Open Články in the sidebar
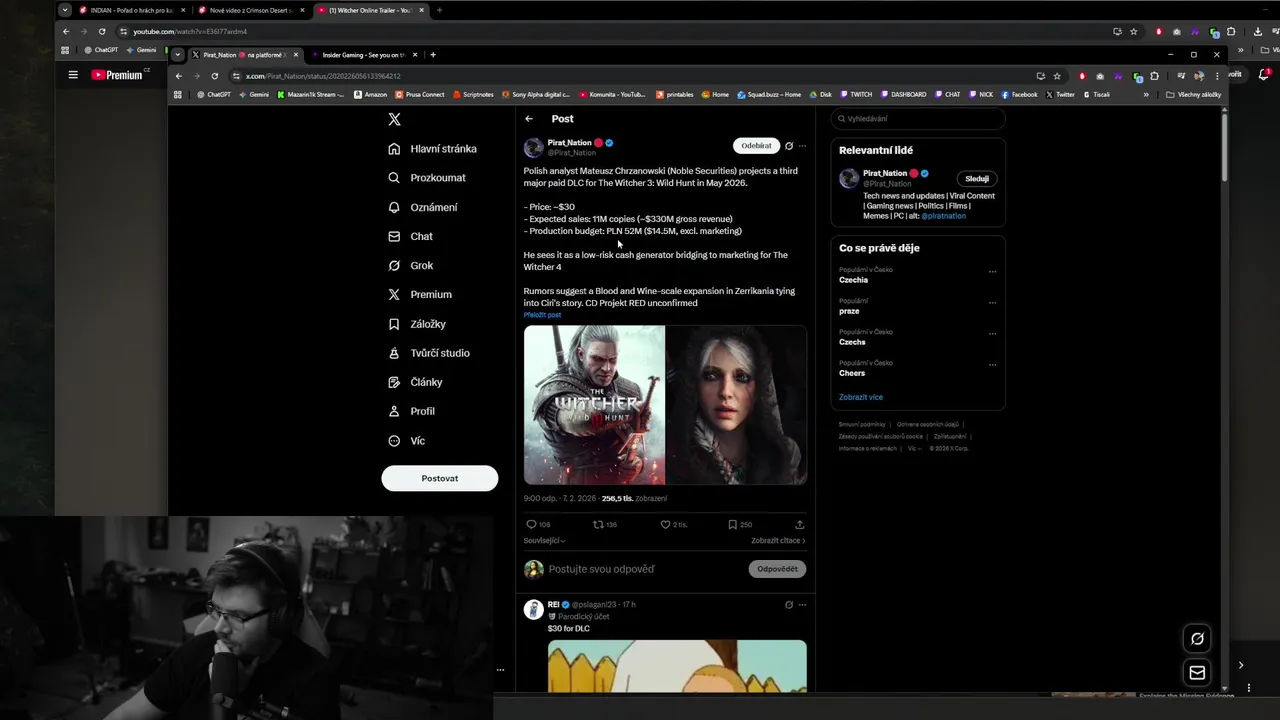This screenshot has width=1280, height=720. [415, 382]
